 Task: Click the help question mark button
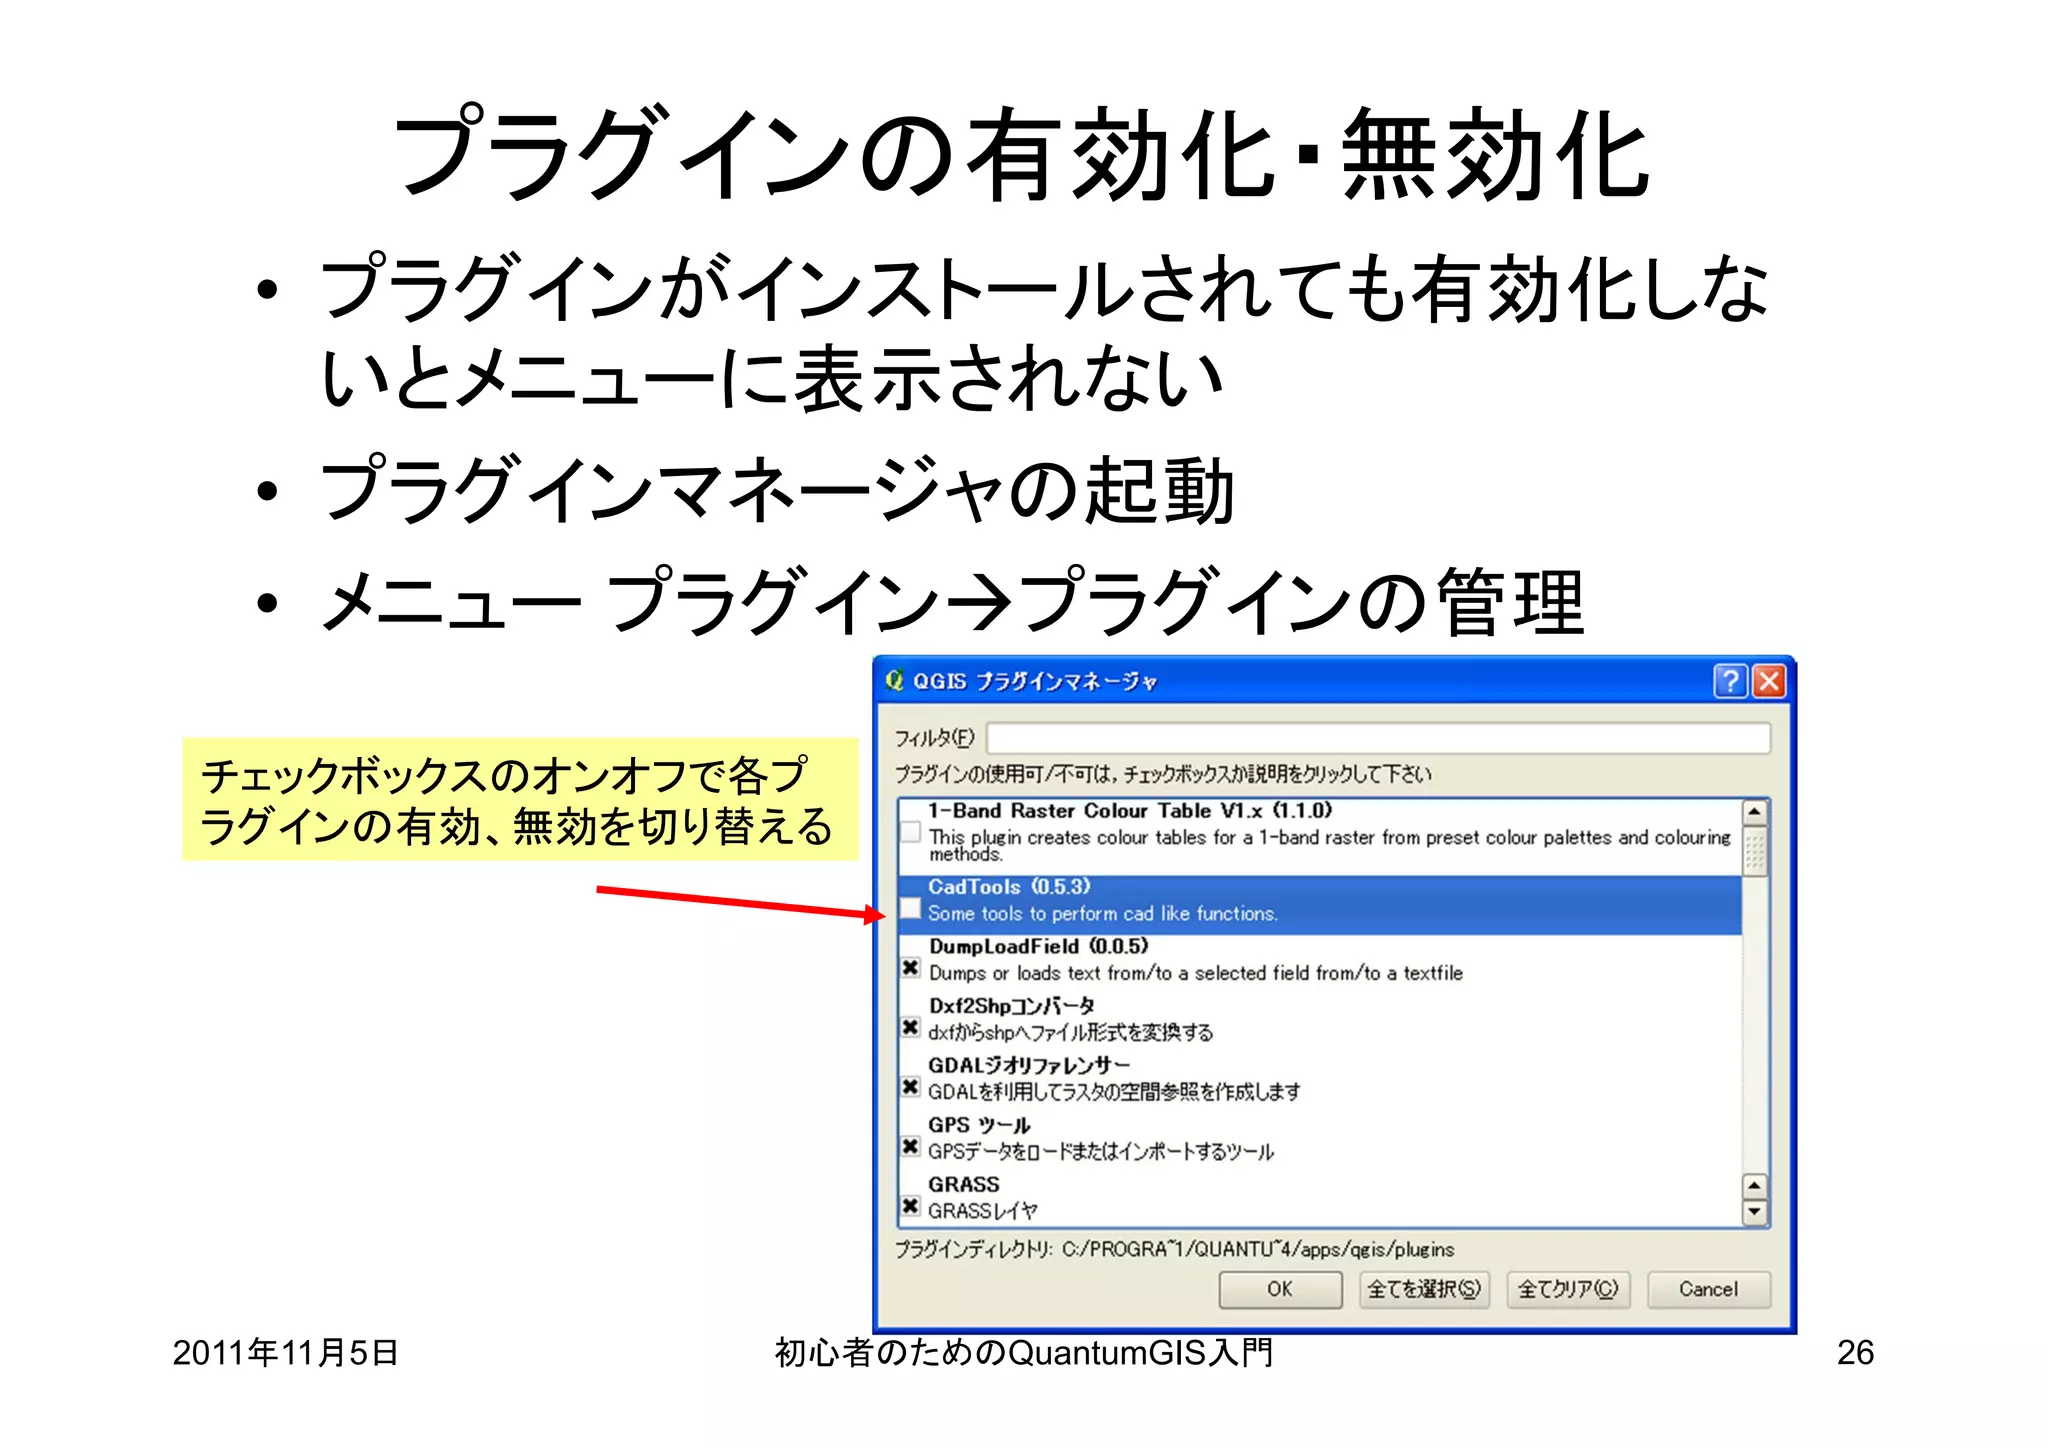[1729, 681]
